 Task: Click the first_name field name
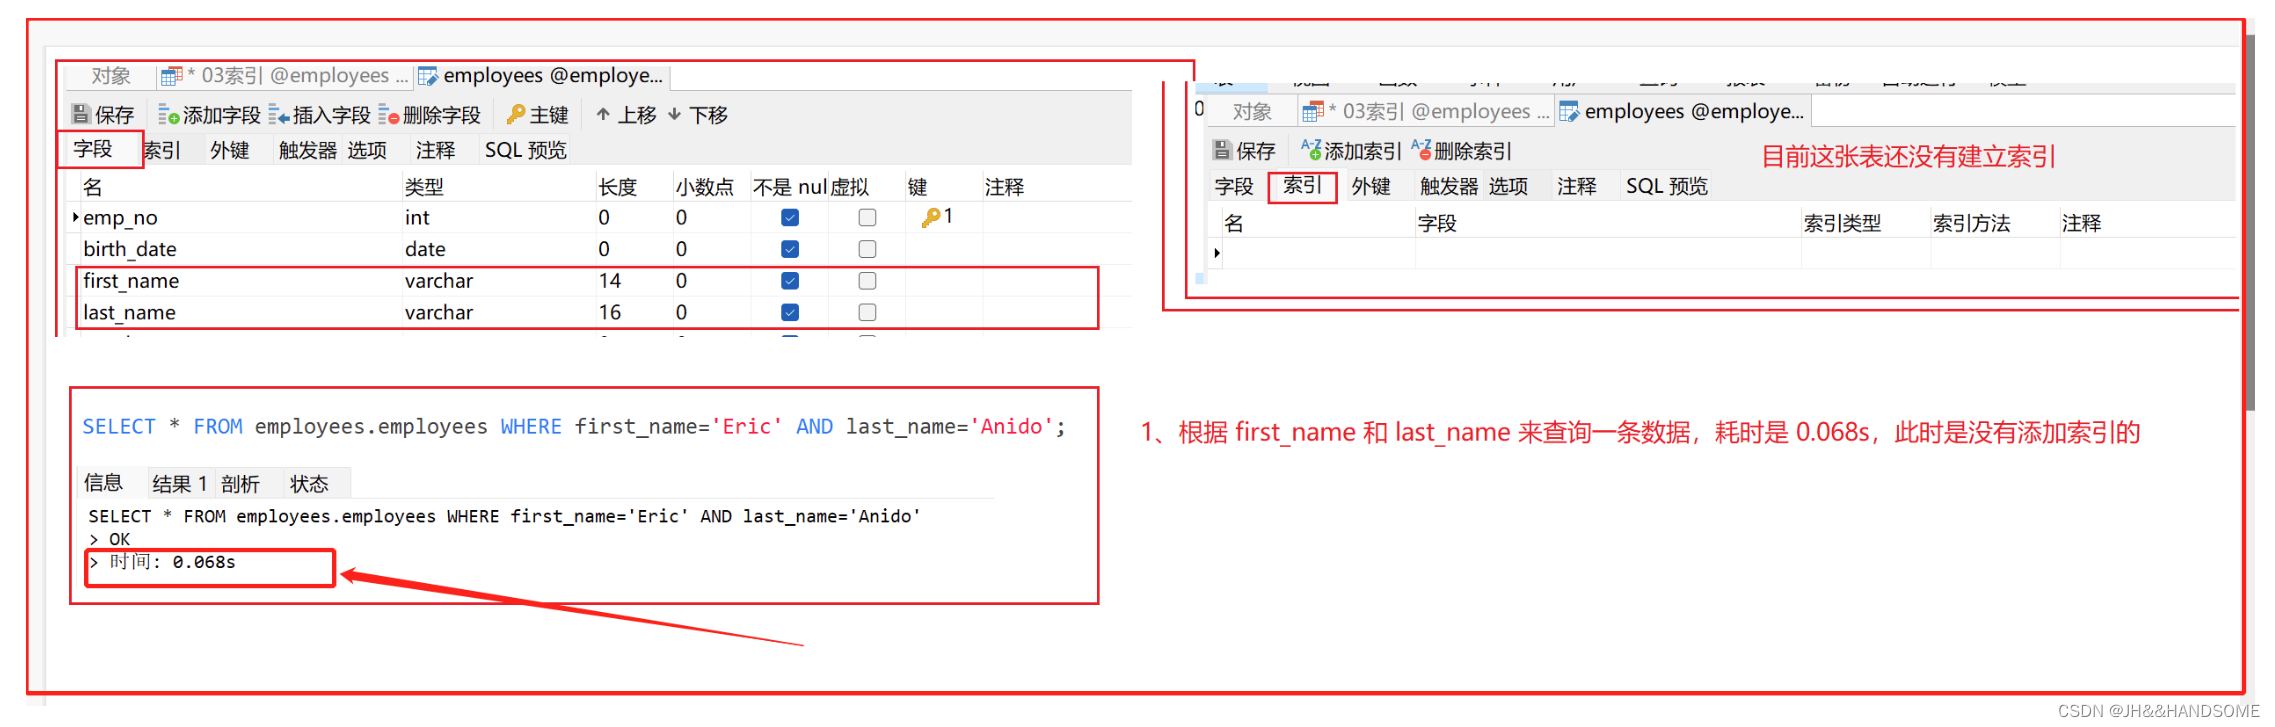pyautogui.click(x=131, y=281)
